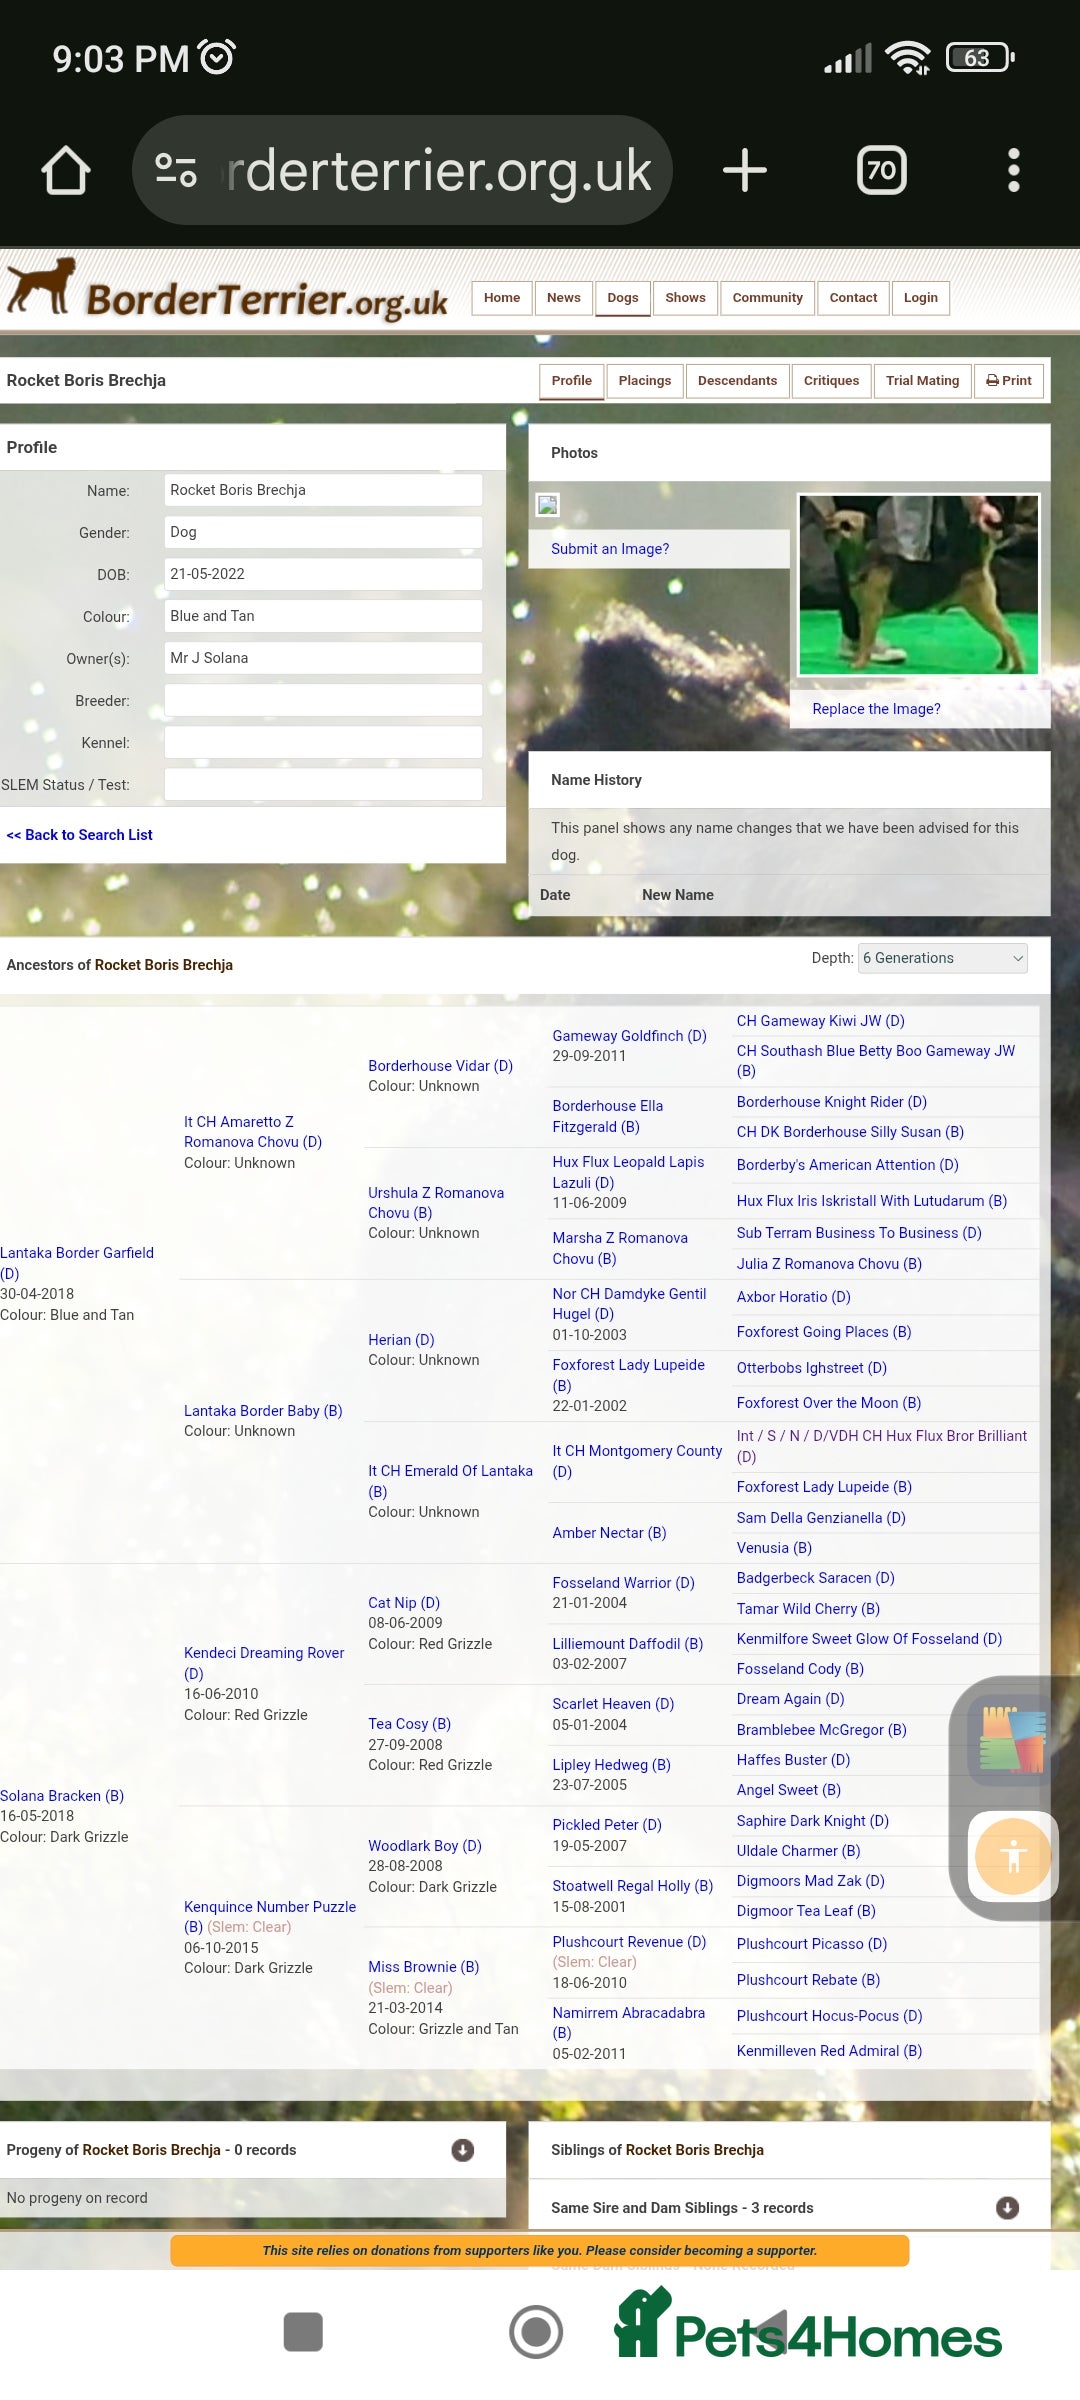Open a new browser tab with plus icon
Viewport: 1080px width, 2400px height.
point(744,170)
